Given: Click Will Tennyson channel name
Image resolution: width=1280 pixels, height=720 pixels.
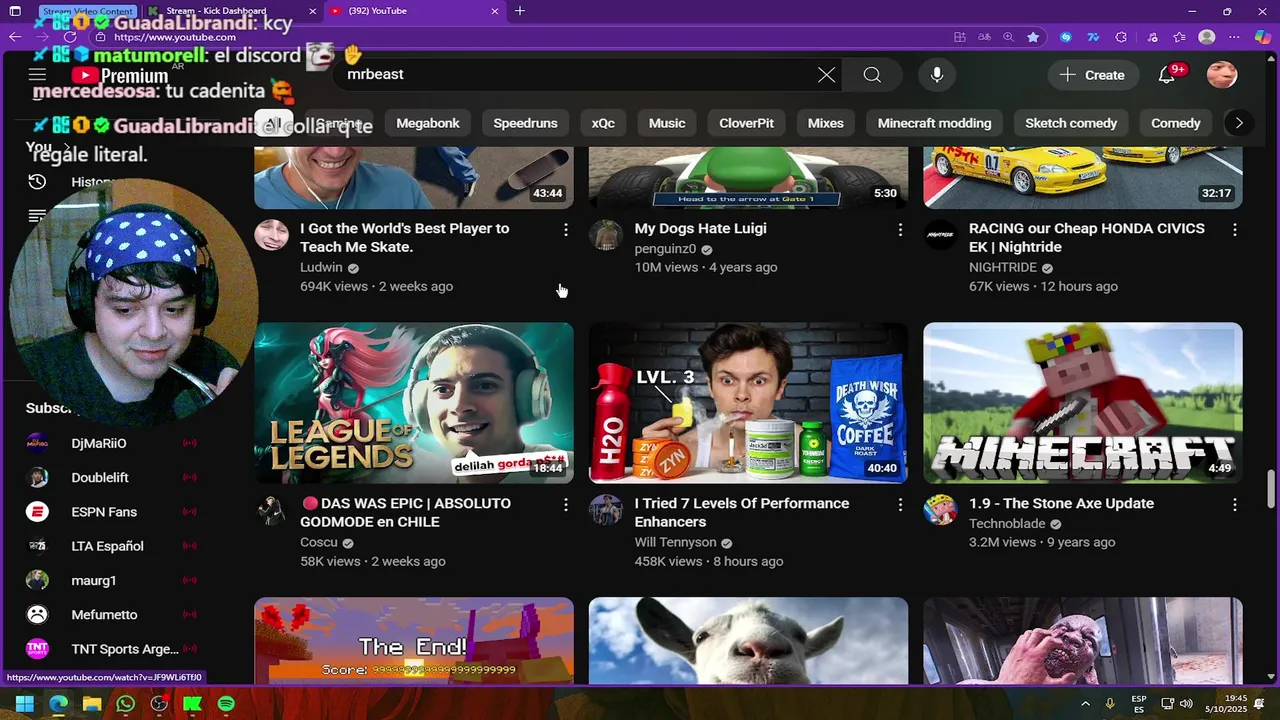Looking at the screenshot, I should [x=675, y=543].
